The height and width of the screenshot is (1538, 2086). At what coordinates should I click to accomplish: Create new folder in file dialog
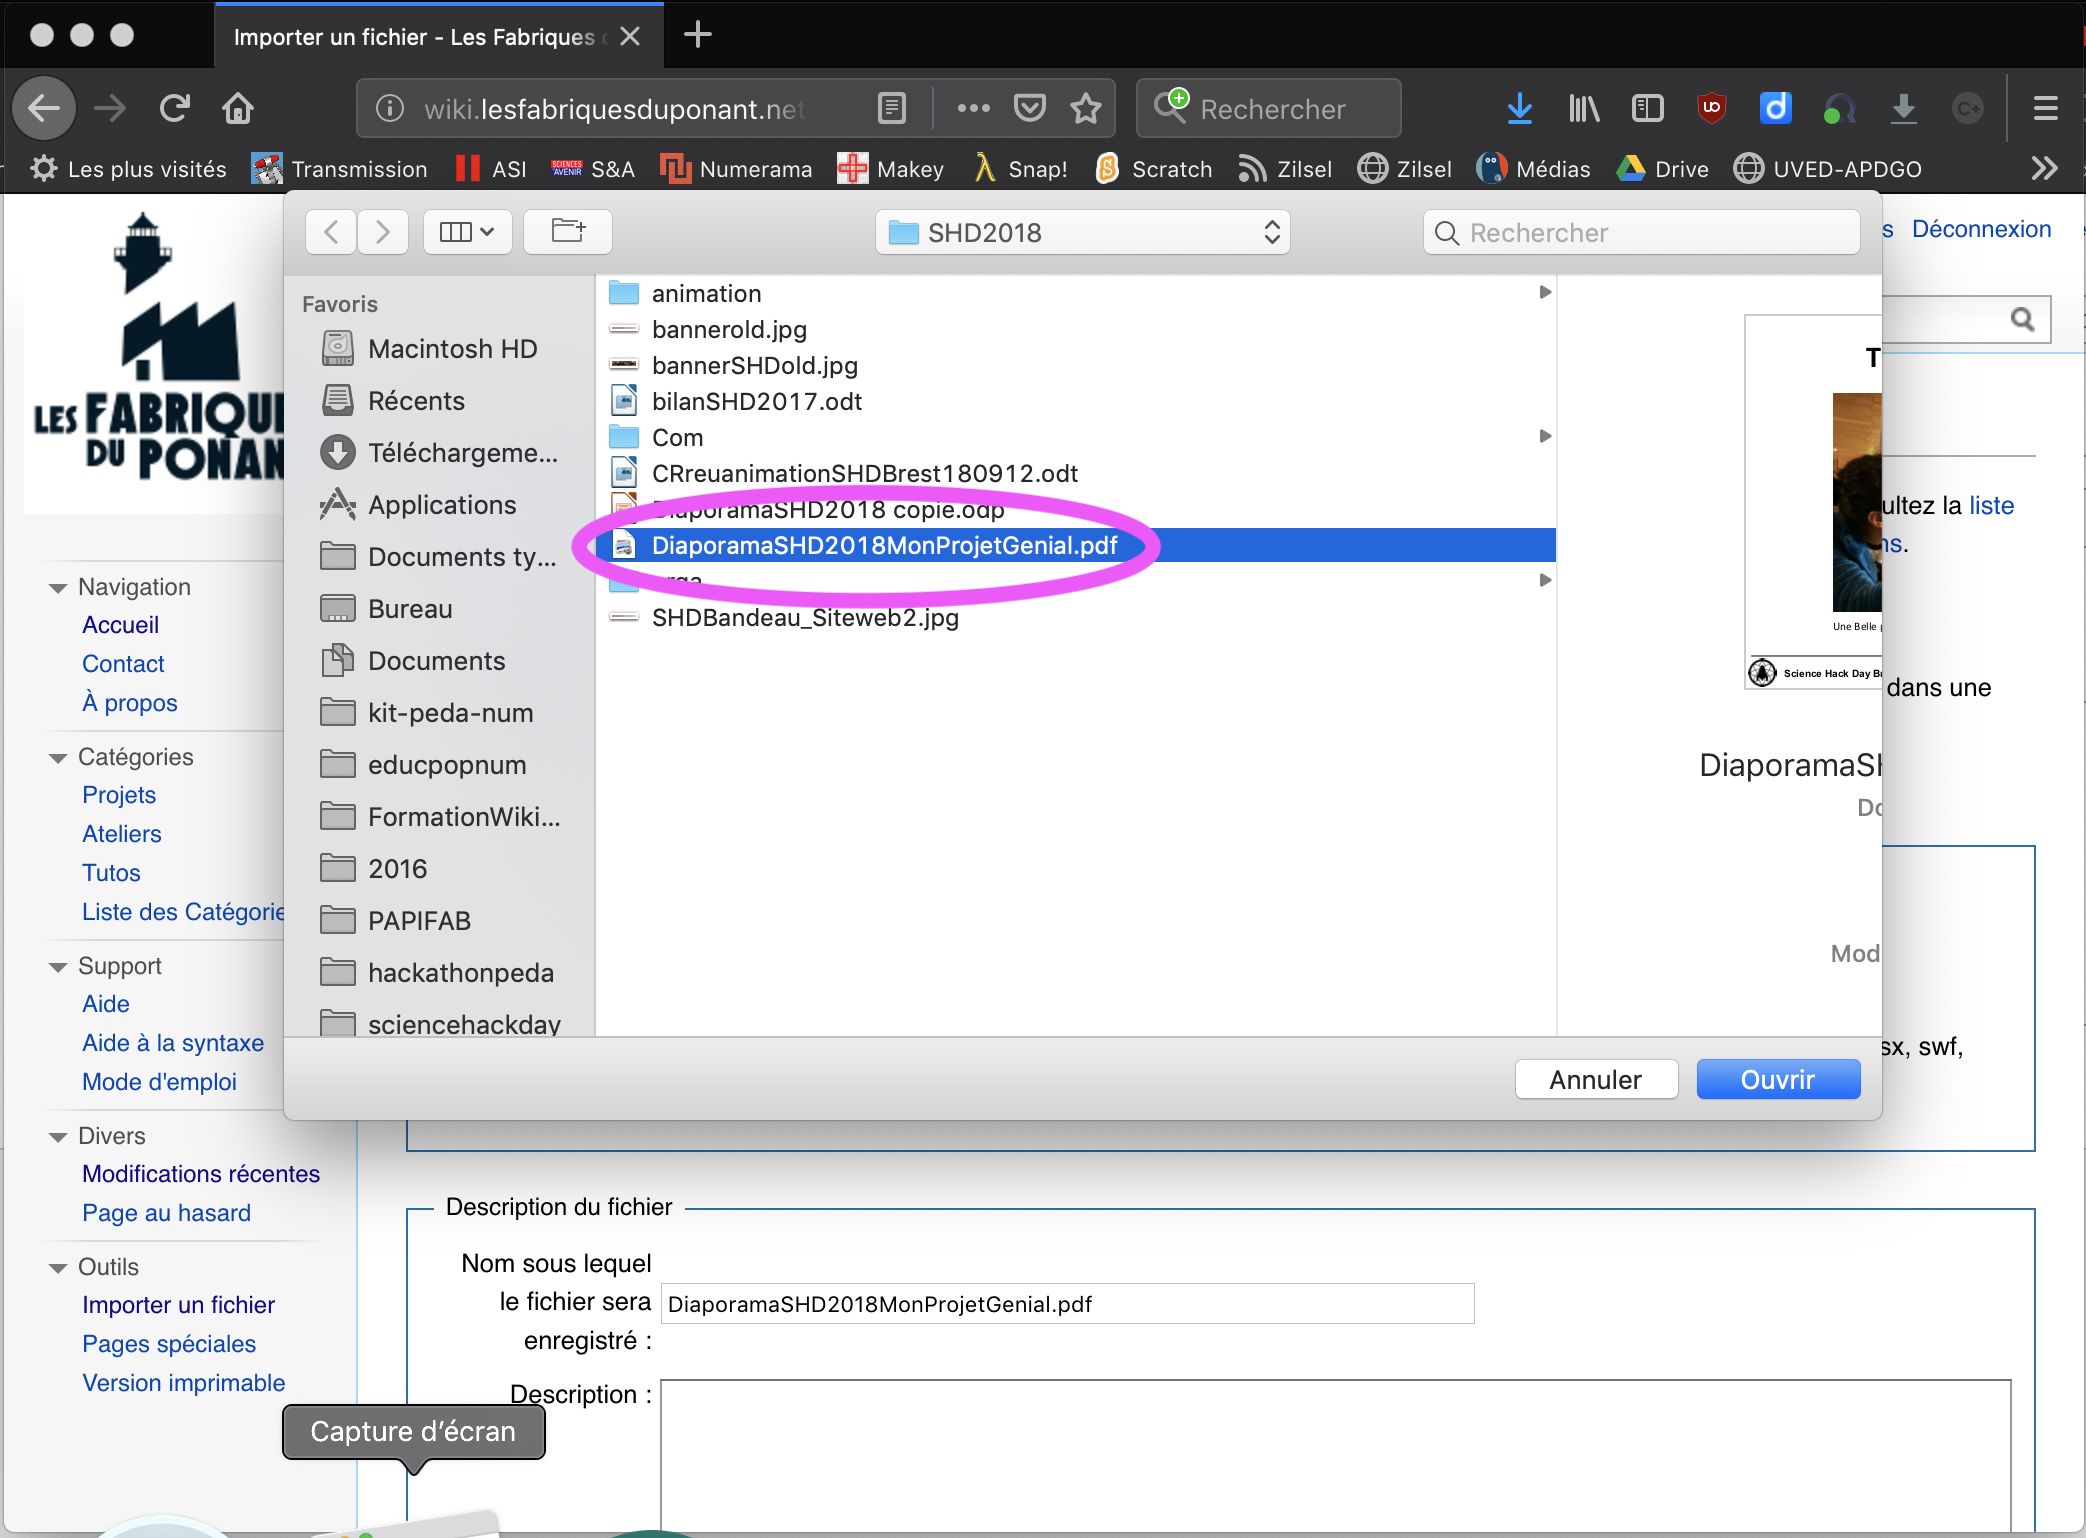coord(568,232)
